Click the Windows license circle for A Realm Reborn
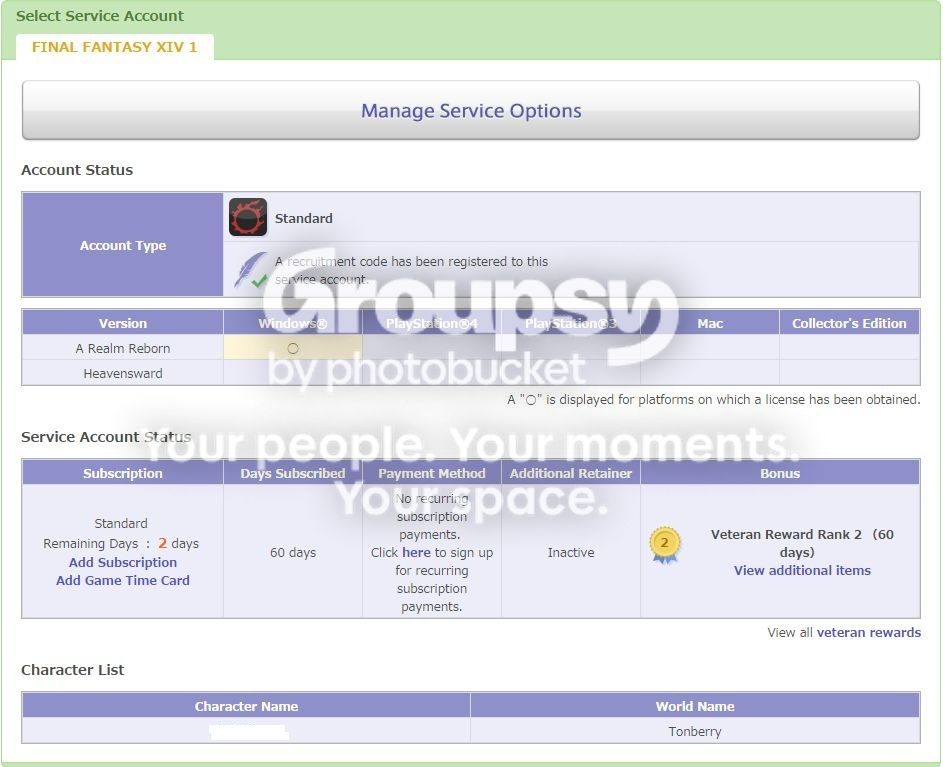943x767 pixels. click(x=293, y=348)
